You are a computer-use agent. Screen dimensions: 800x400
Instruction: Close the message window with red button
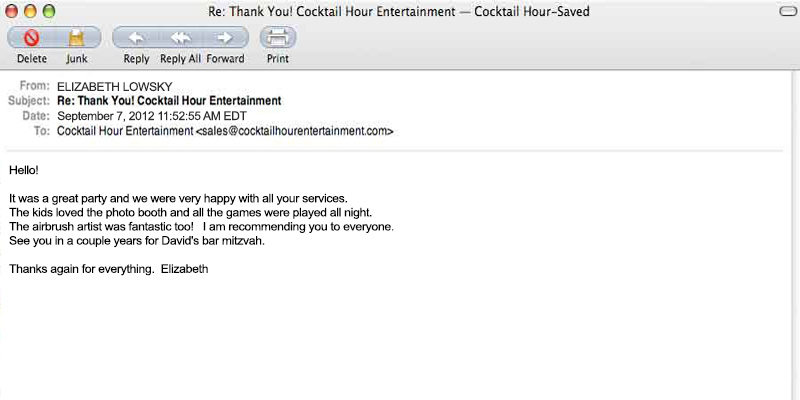11,11
